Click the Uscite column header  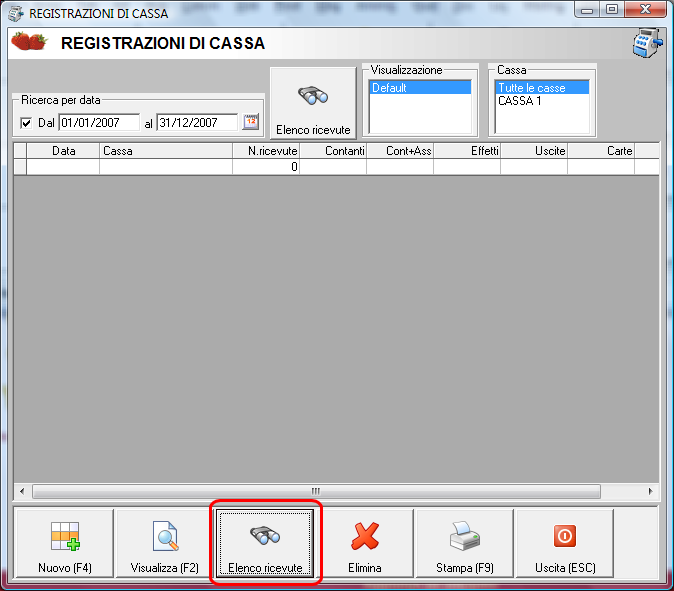tap(534, 151)
